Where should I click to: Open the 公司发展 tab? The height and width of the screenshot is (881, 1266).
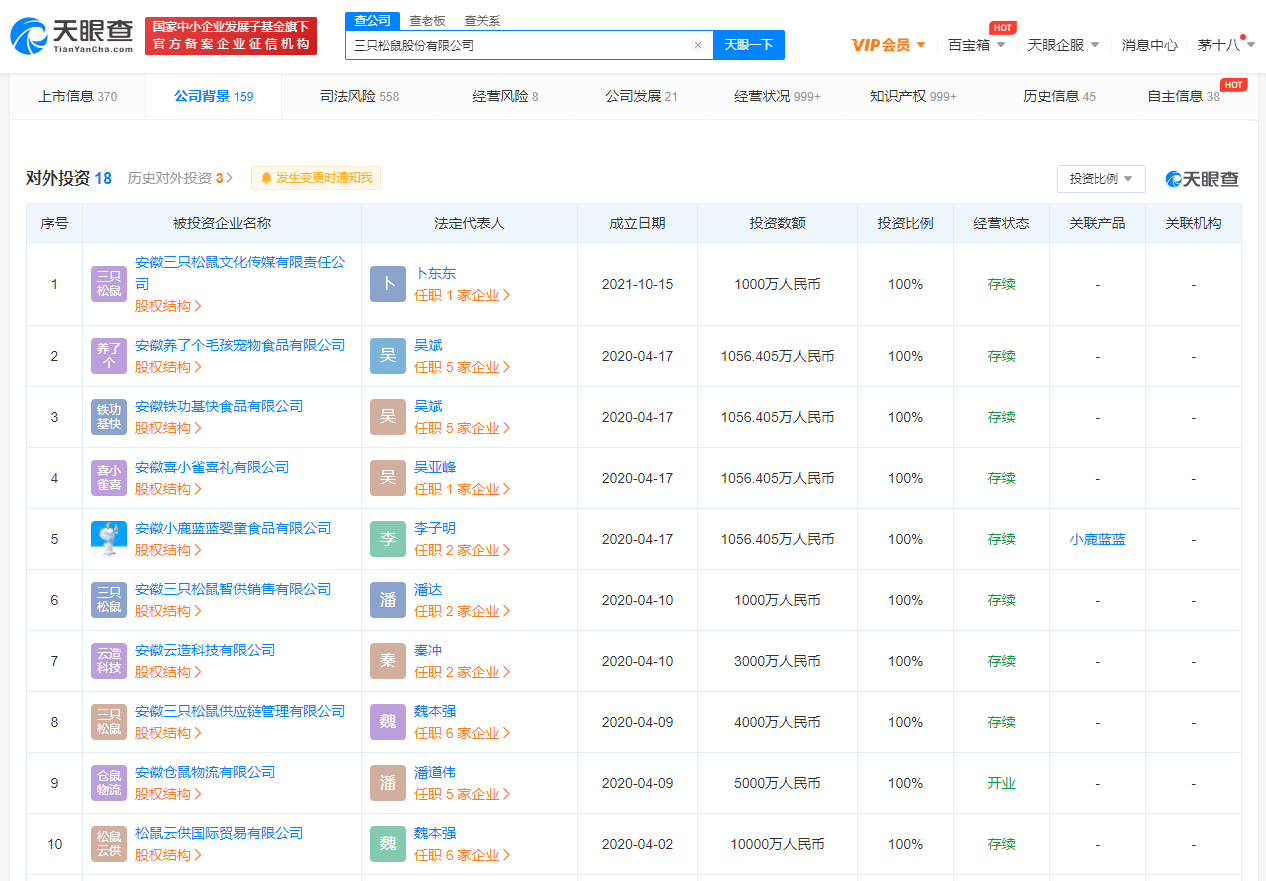pyautogui.click(x=641, y=97)
